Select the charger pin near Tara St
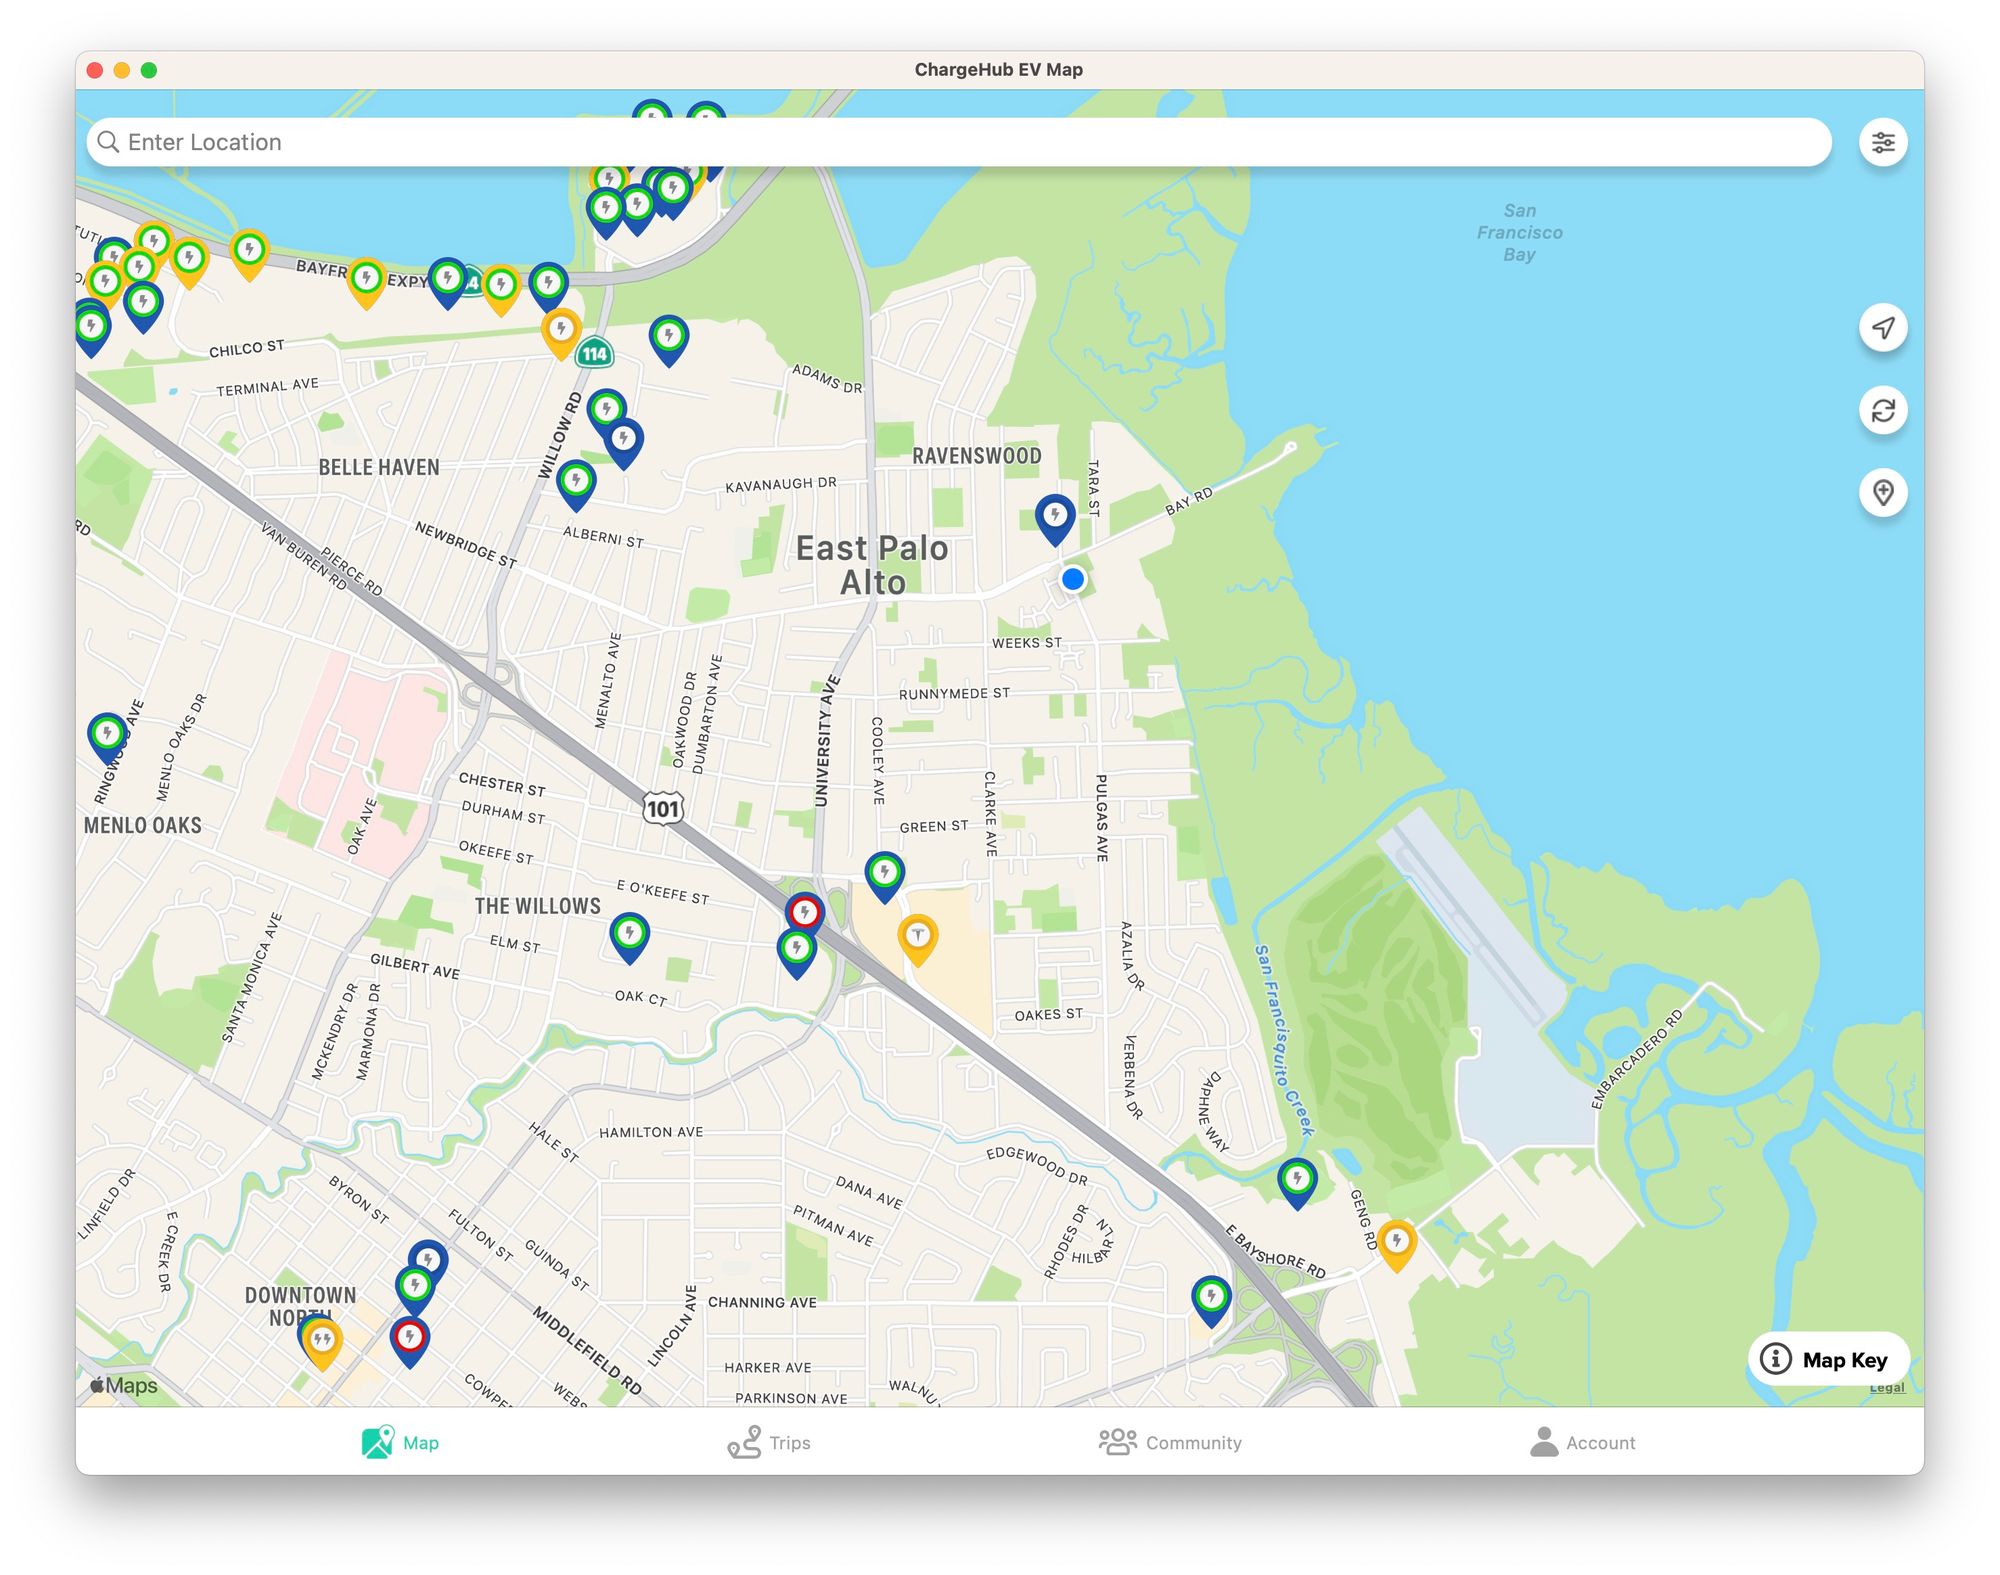Image resolution: width=2000 pixels, height=1575 pixels. (x=1054, y=519)
